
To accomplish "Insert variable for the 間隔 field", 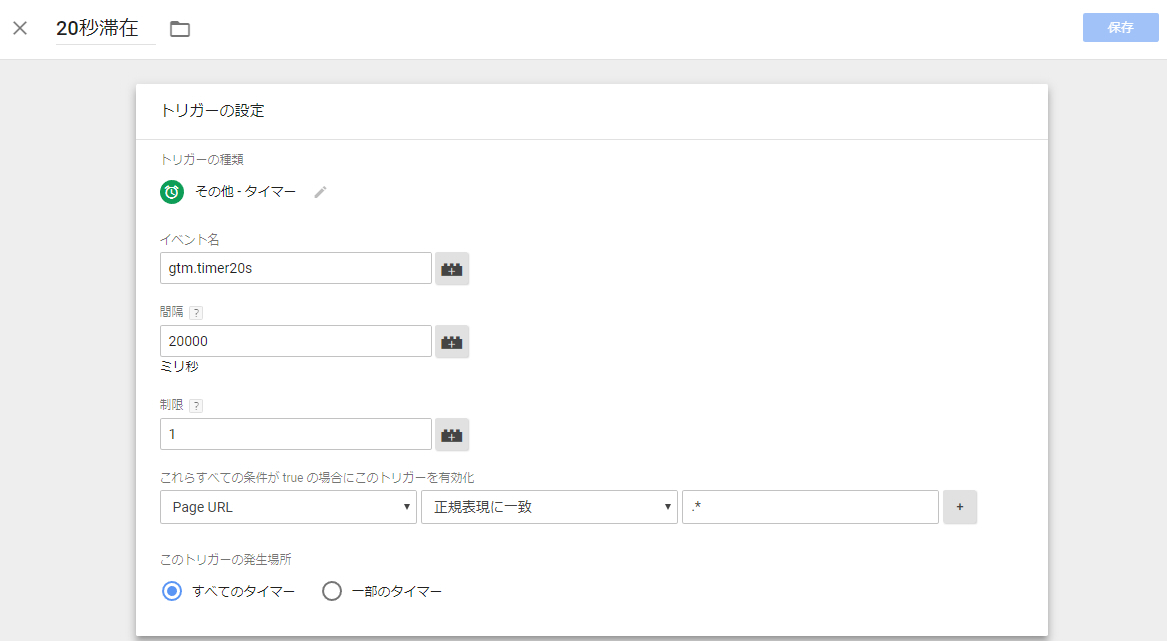I will (x=452, y=342).
